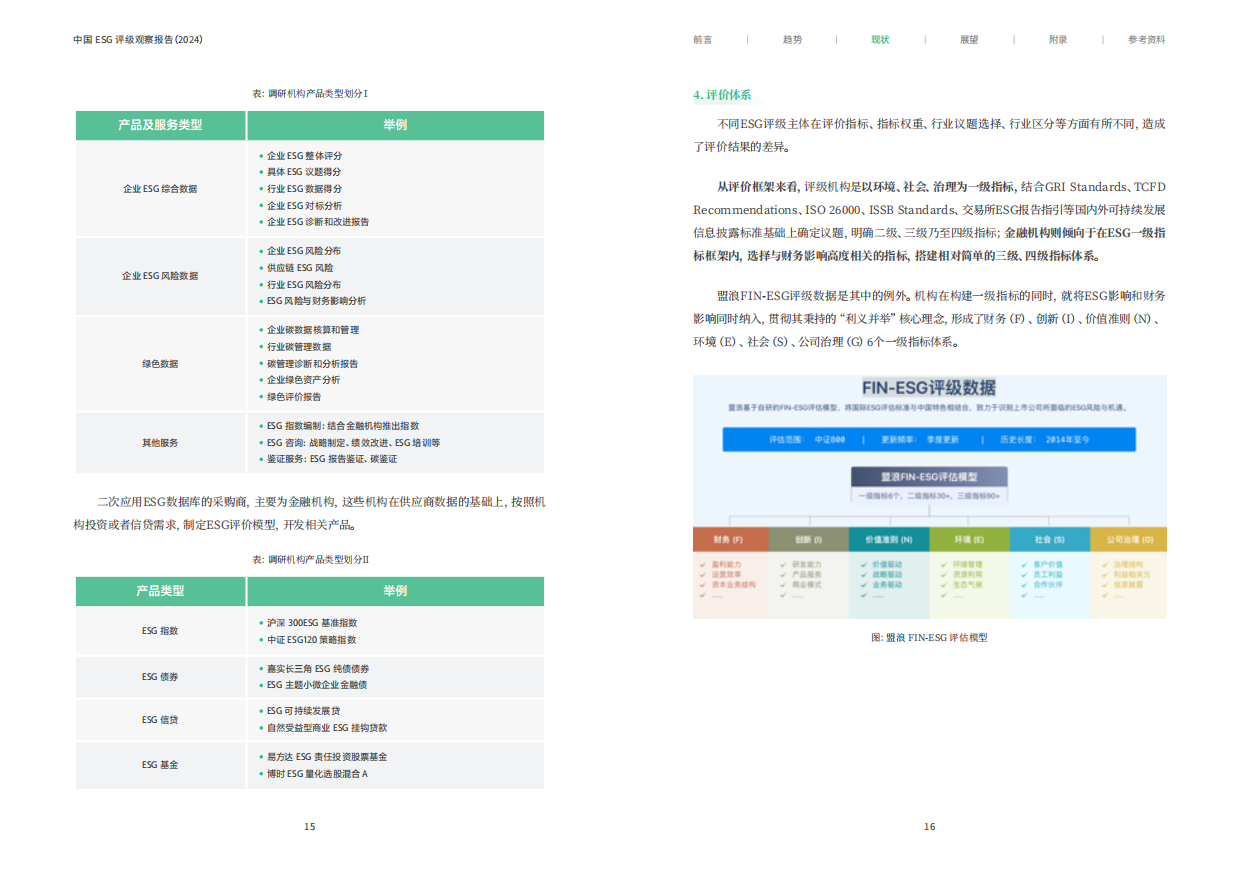This screenshot has width=1240, height=876.
Task: Switch to the 趋势 section tab
Action: 792,40
